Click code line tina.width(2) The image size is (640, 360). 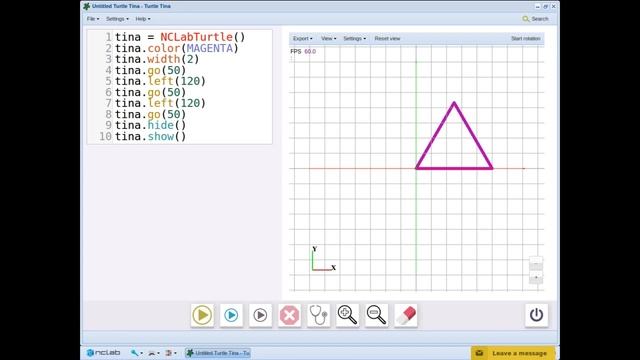tap(157, 59)
